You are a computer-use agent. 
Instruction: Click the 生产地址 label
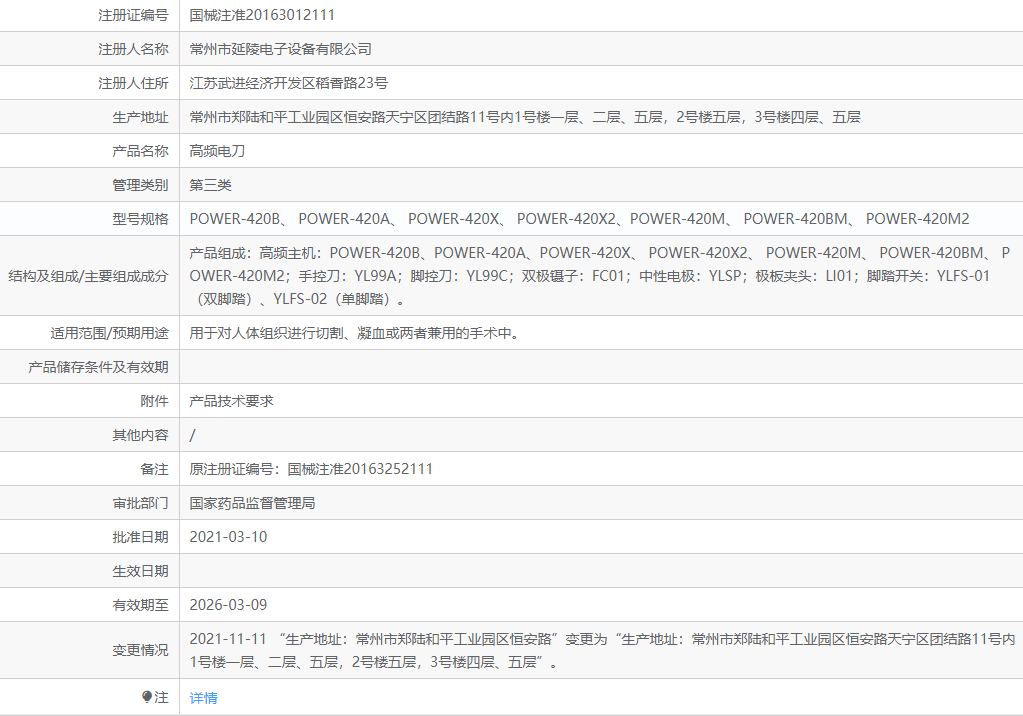click(x=140, y=117)
